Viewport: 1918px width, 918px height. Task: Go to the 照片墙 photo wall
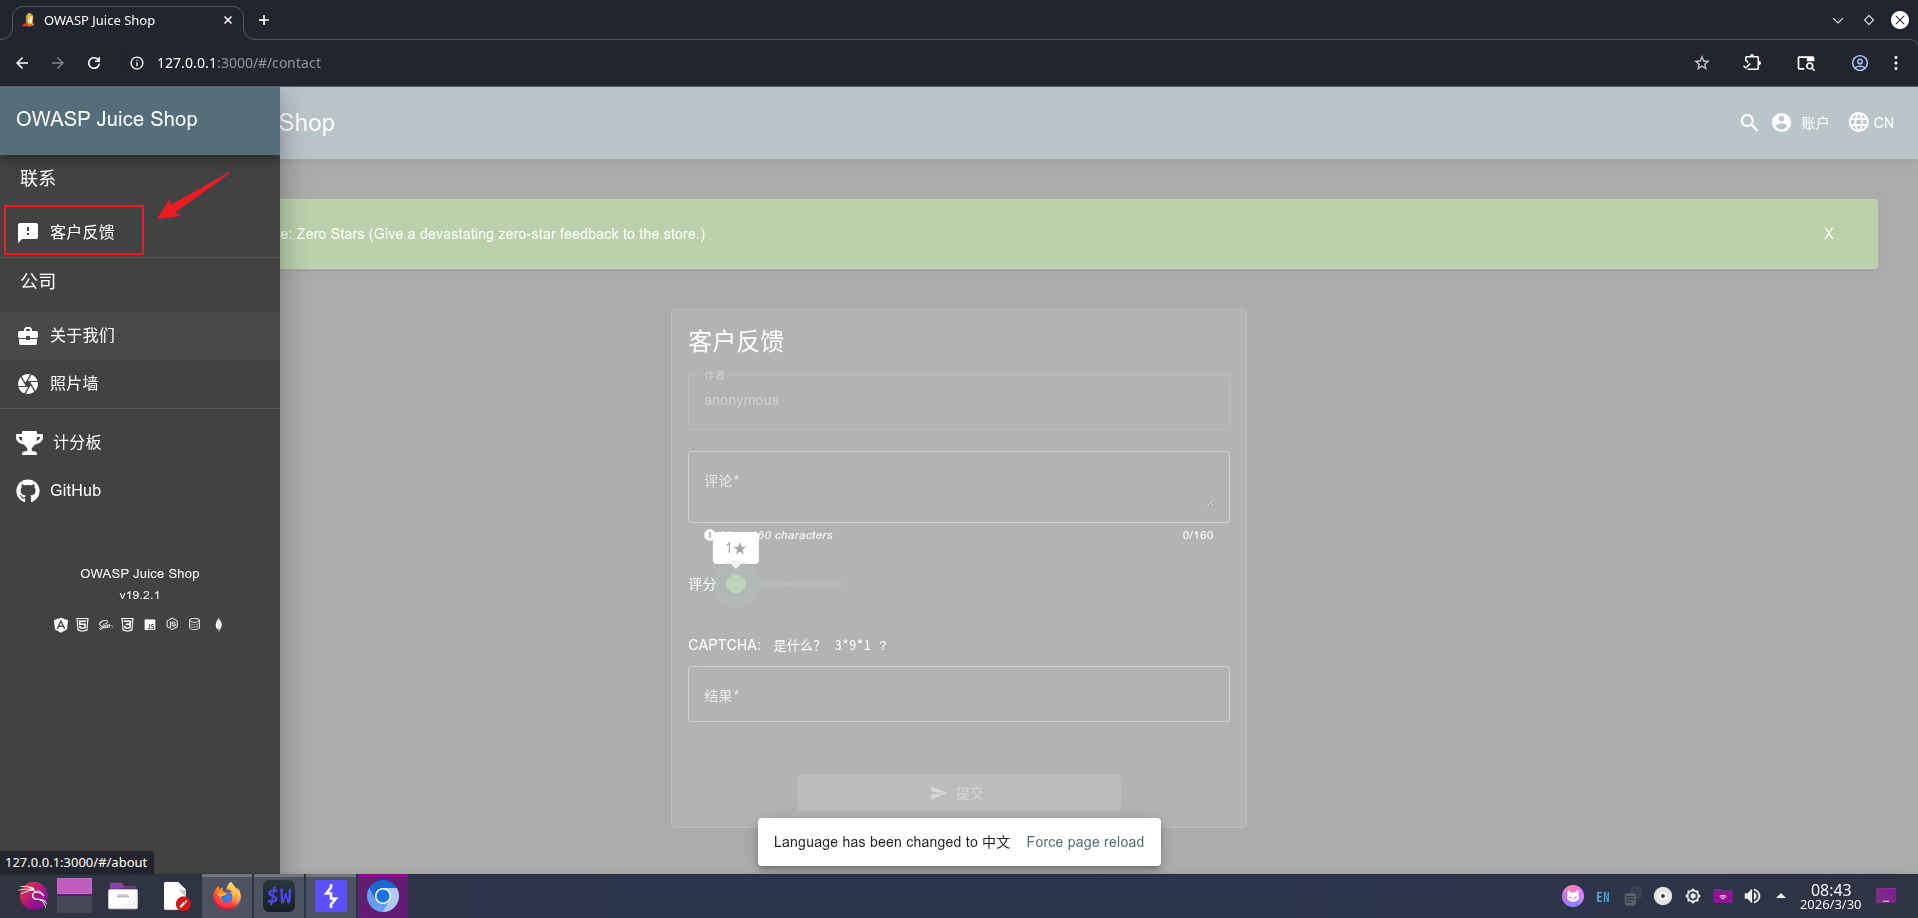click(x=140, y=384)
